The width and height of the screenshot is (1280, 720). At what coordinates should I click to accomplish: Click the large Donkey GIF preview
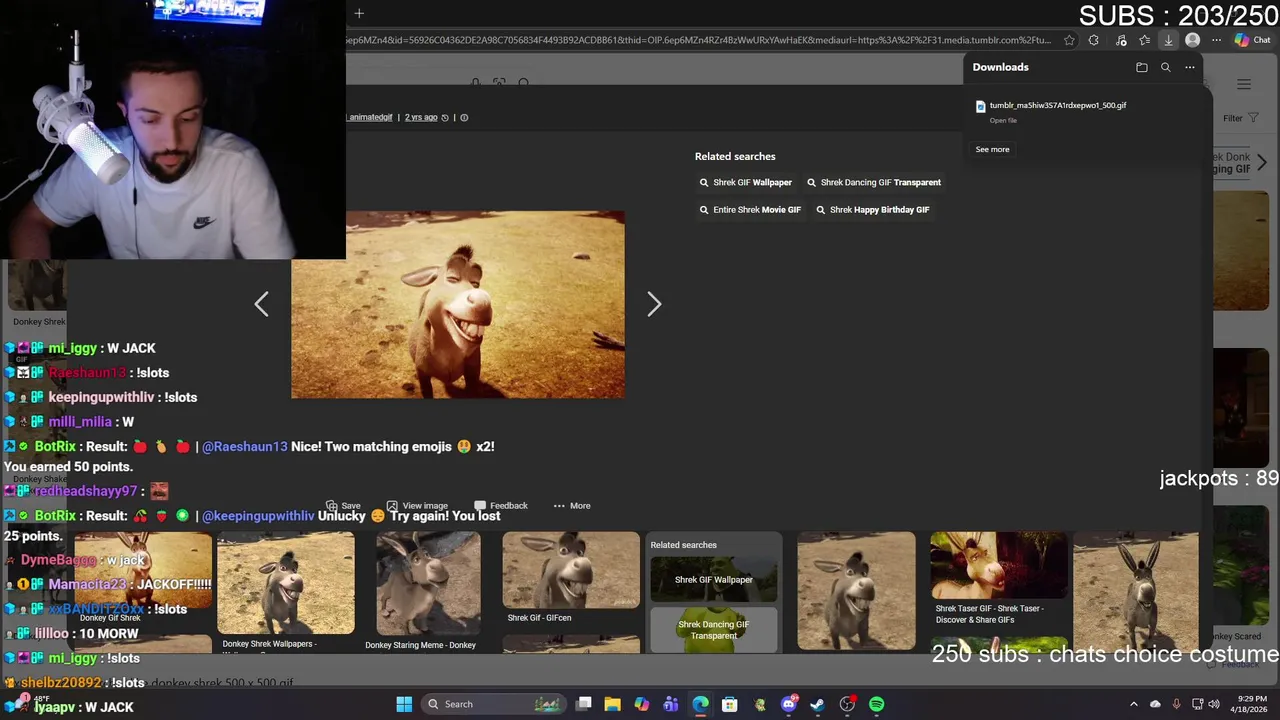pos(458,305)
